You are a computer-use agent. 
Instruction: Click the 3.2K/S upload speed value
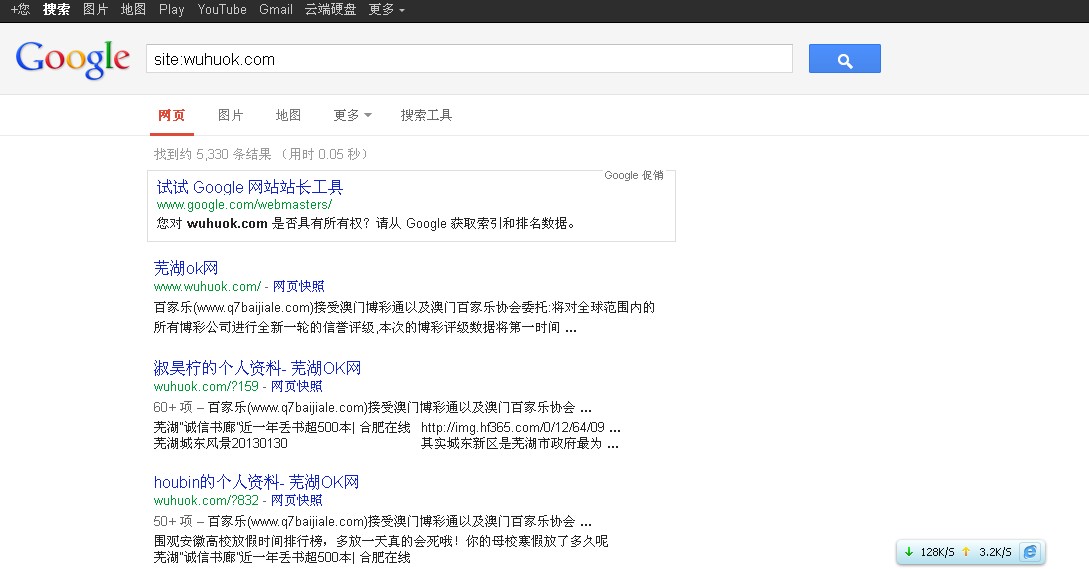point(995,552)
